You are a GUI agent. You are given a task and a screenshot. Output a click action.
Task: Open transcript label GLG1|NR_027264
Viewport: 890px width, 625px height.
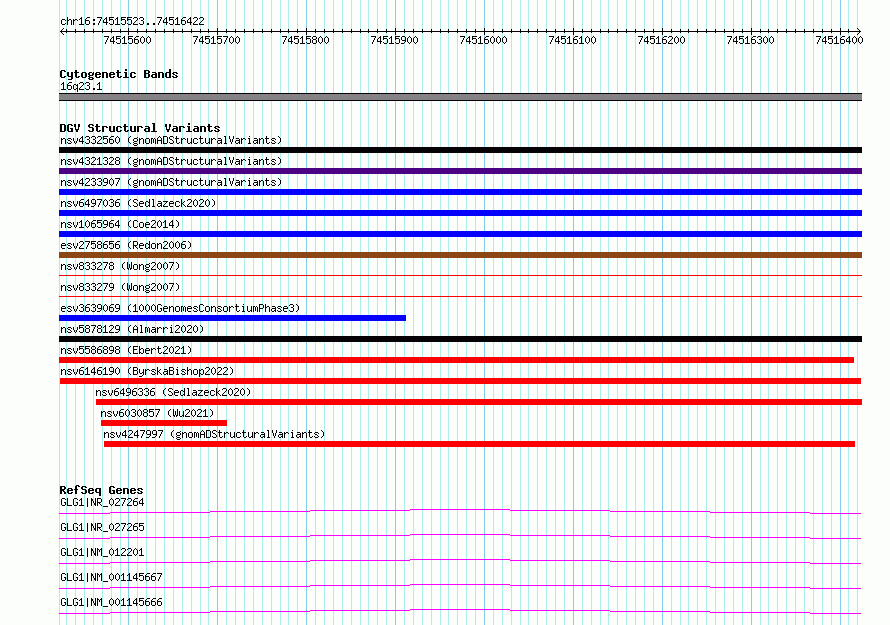tap(102, 502)
